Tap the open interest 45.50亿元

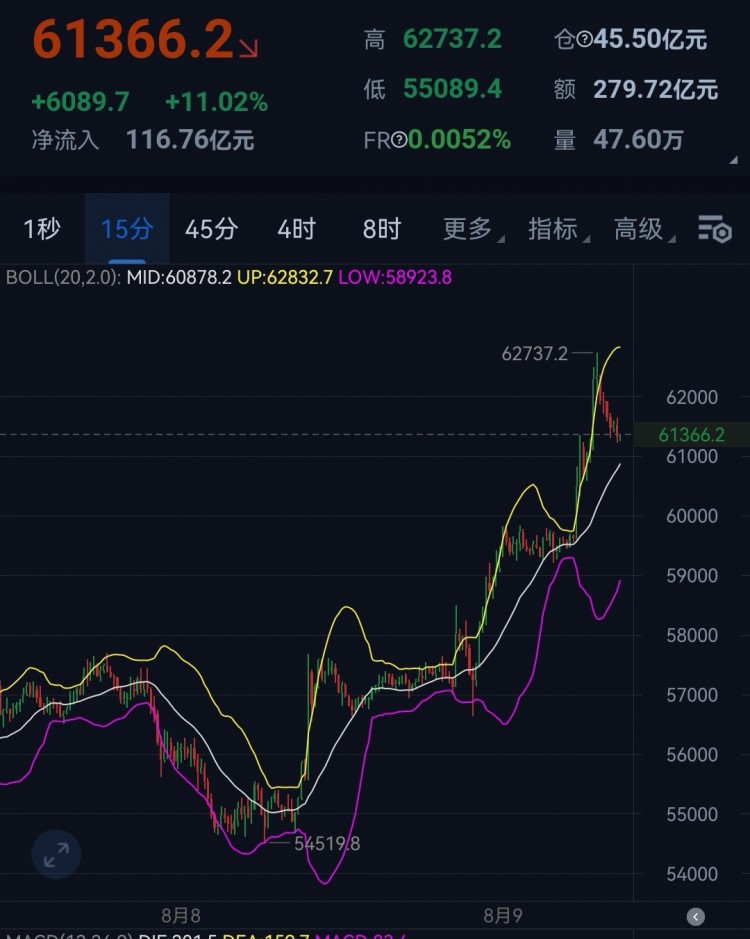pyautogui.click(x=650, y=40)
